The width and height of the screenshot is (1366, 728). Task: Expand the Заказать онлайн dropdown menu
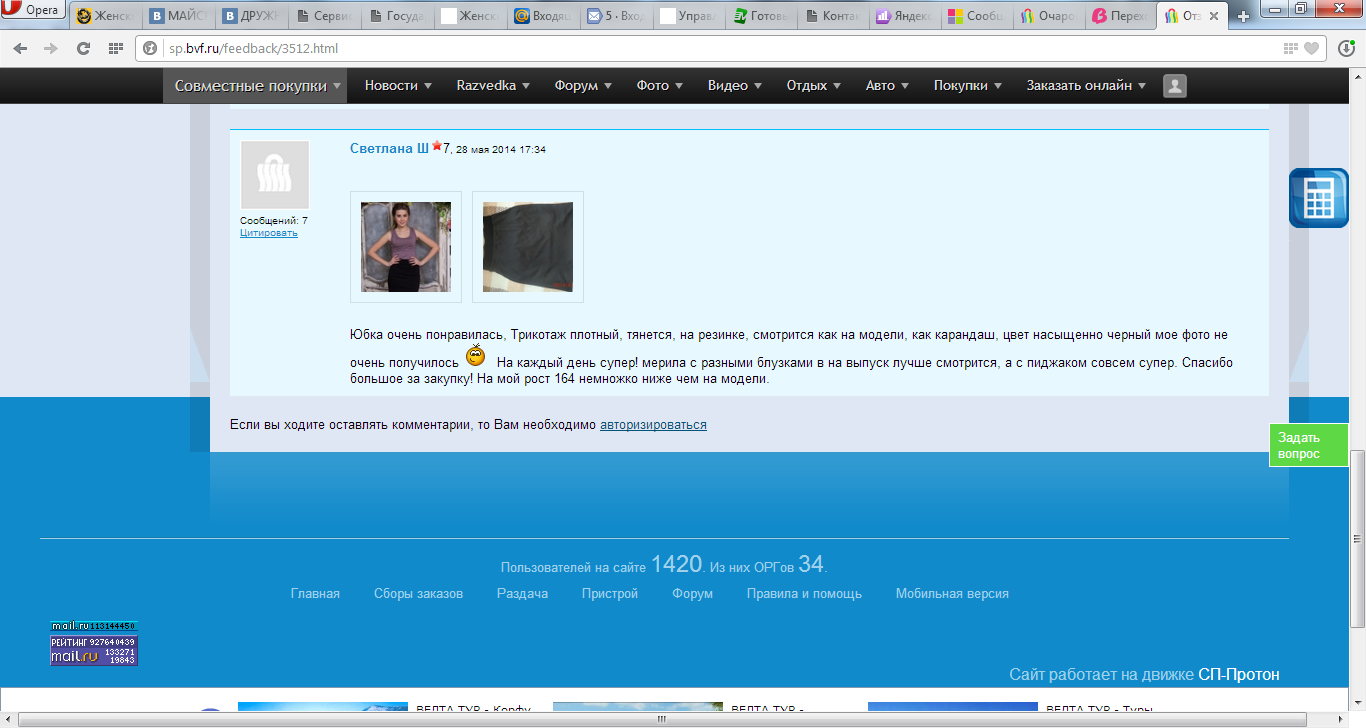click(1086, 86)
